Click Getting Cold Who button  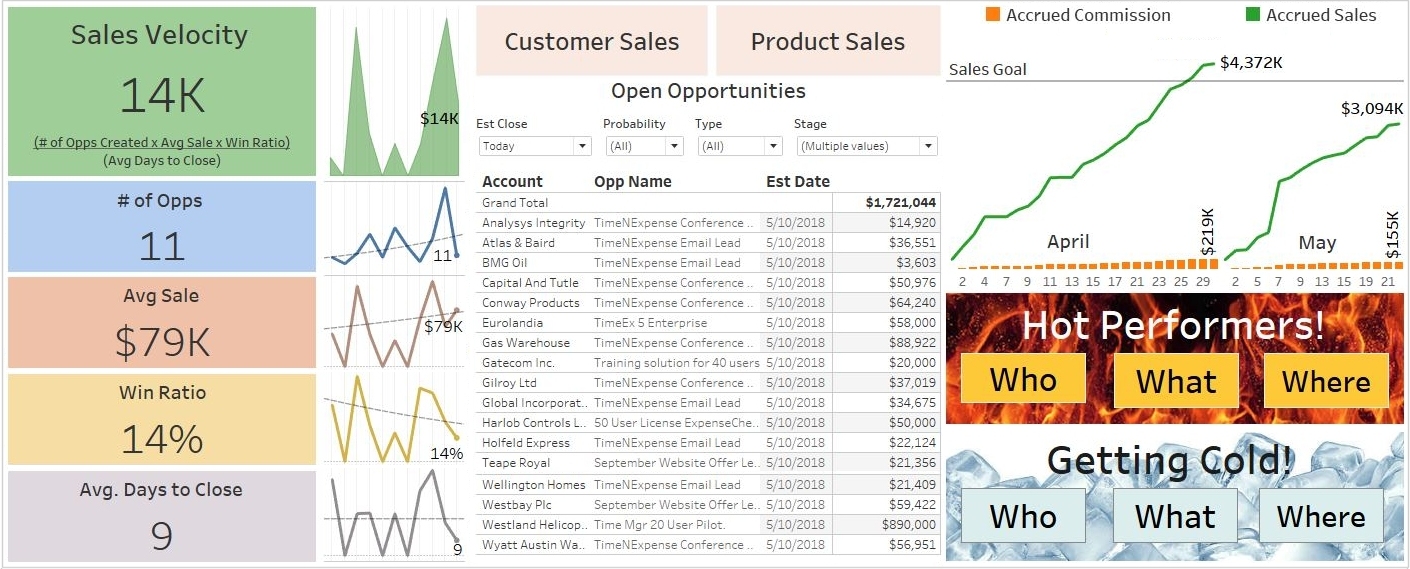tap(1023, 516)
